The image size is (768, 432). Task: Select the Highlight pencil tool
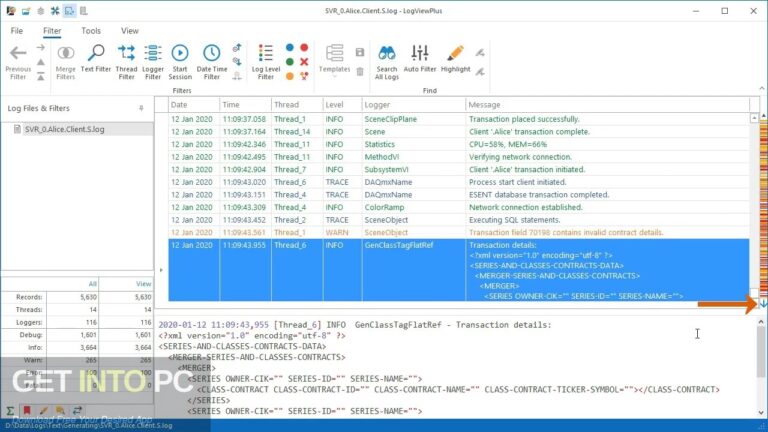(455, 58)
